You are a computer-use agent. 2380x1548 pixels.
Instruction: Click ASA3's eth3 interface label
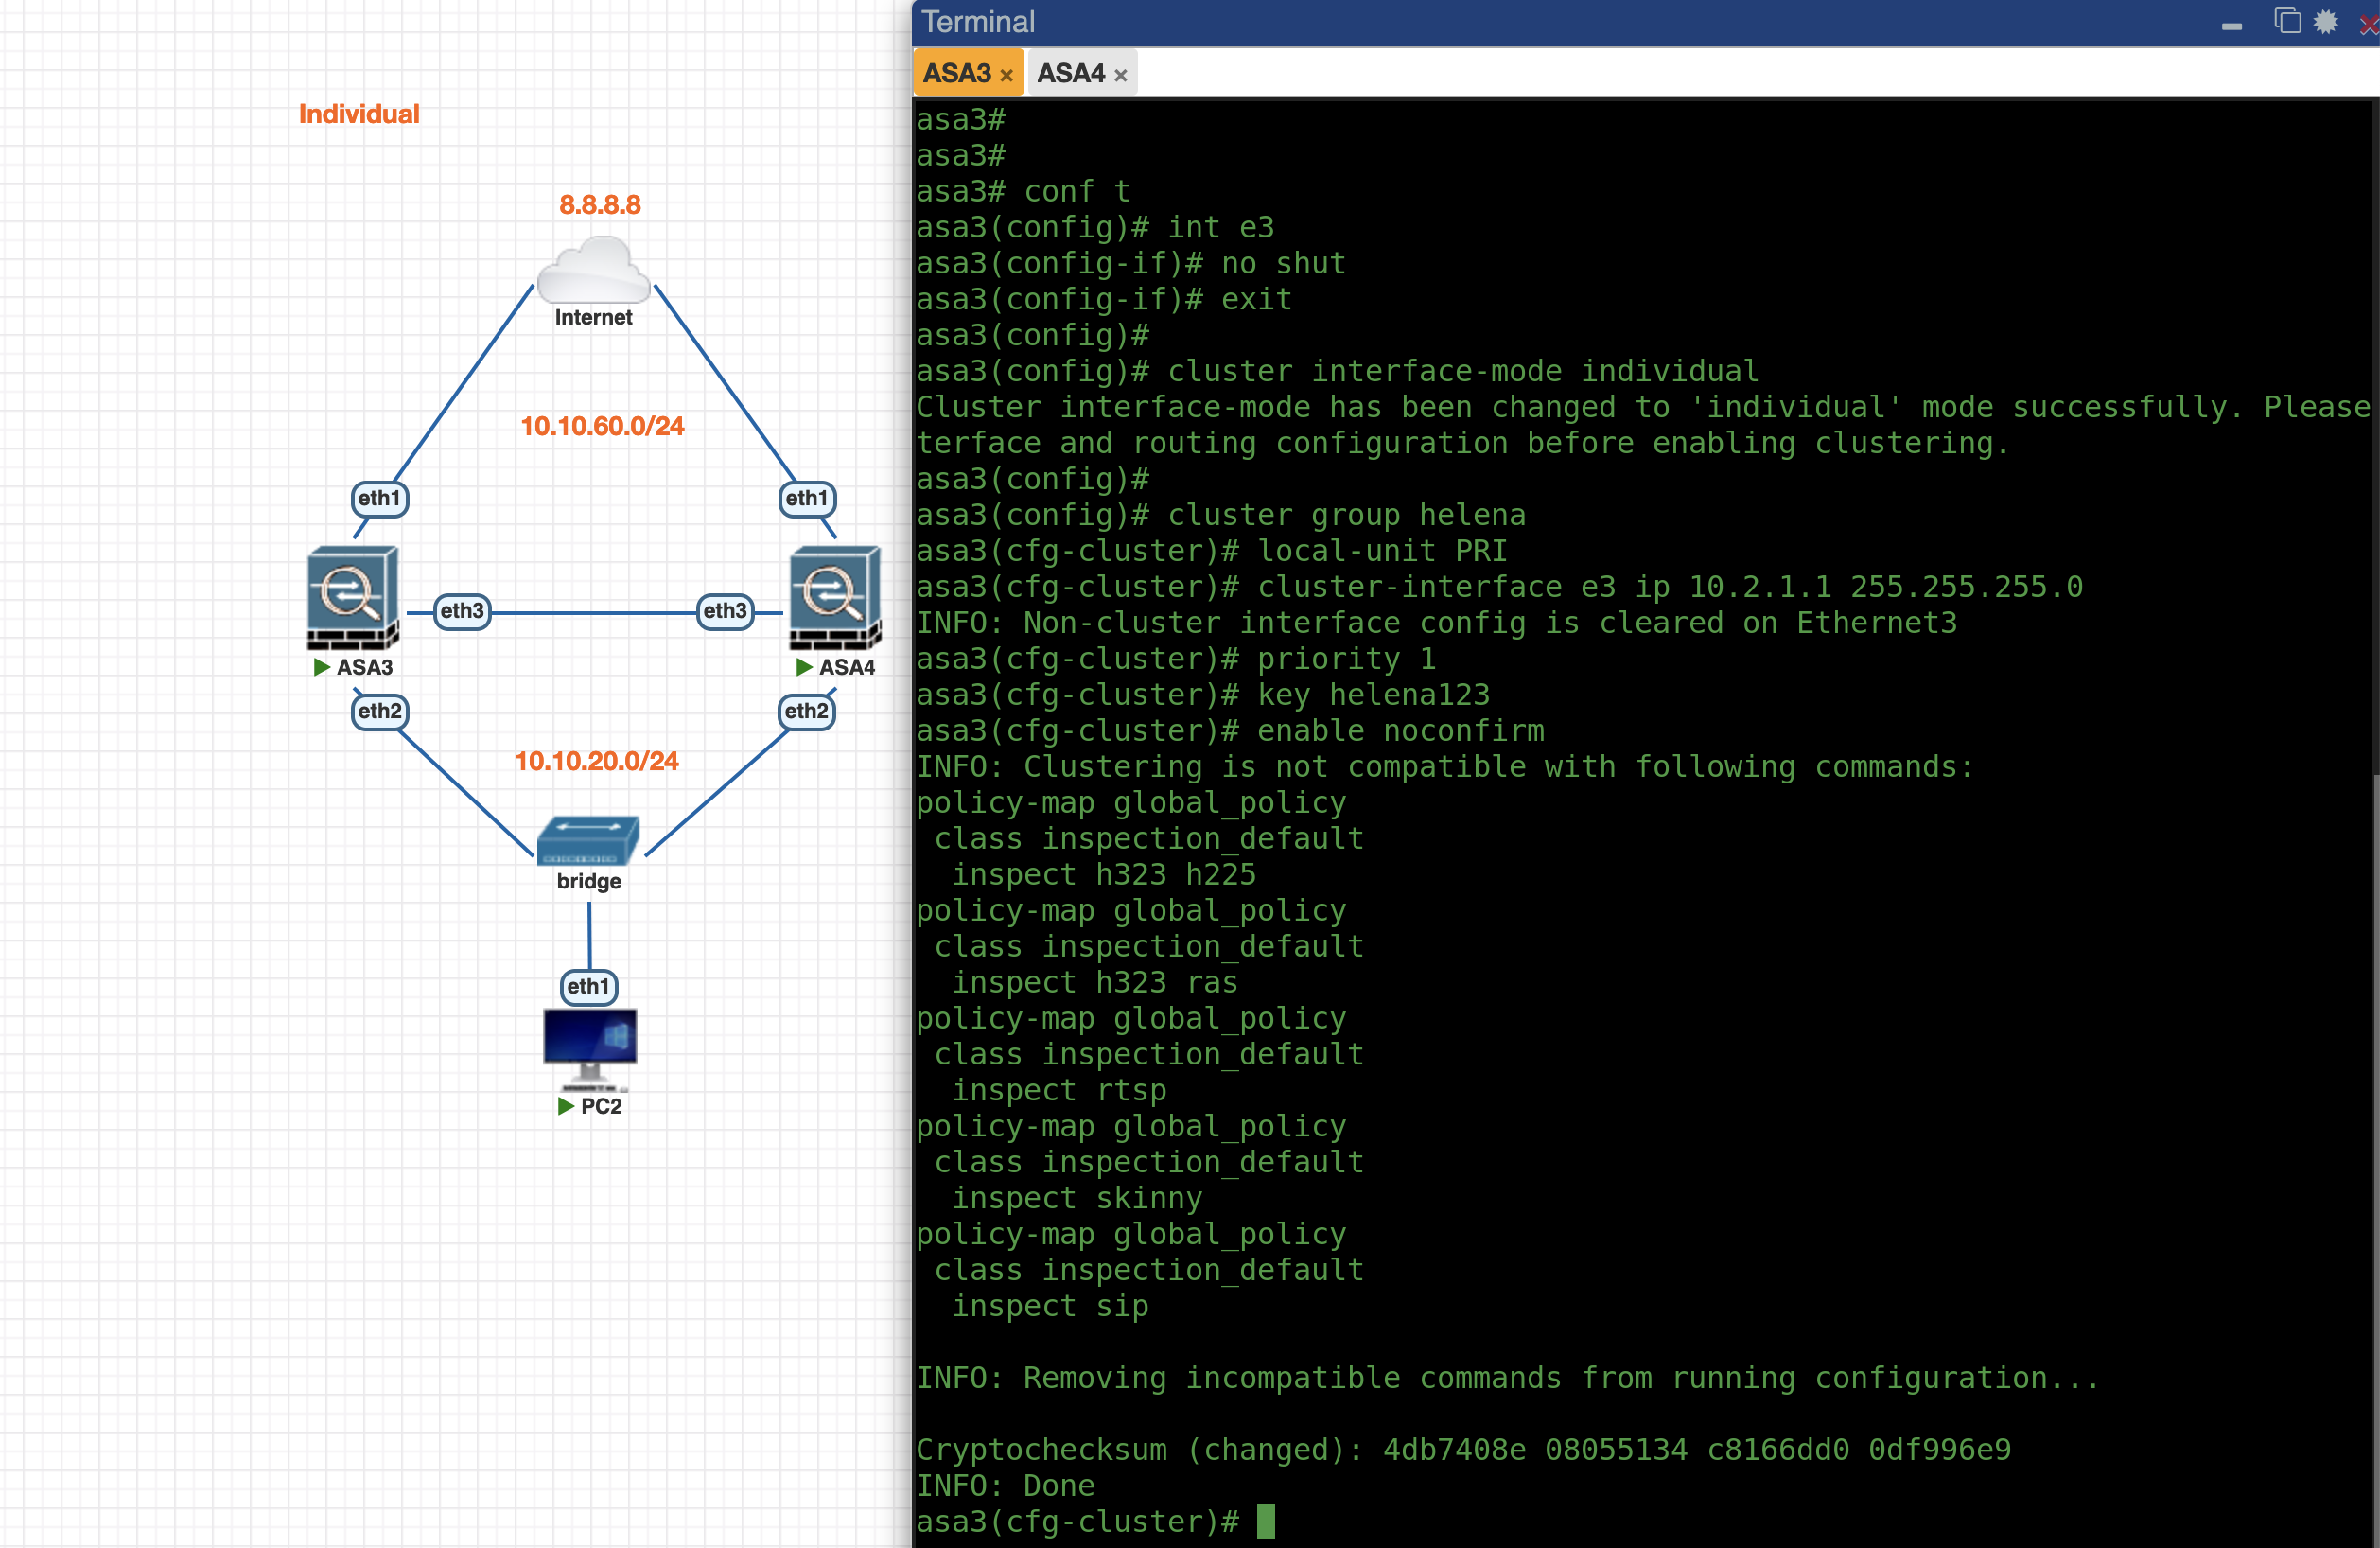click(x=462, y=610)
